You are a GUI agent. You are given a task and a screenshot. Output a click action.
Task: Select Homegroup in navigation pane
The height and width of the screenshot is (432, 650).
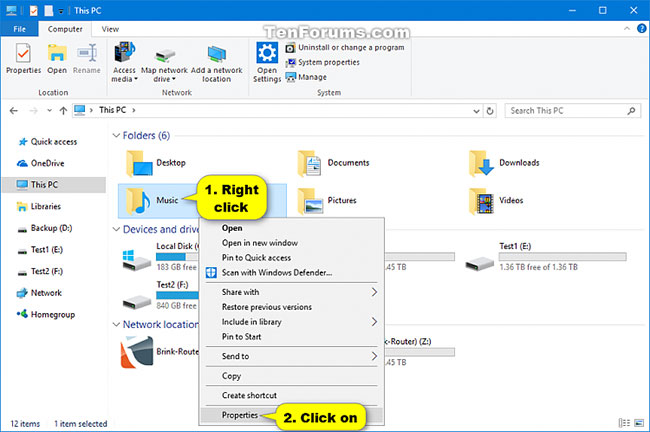click(x=46, y=315)
